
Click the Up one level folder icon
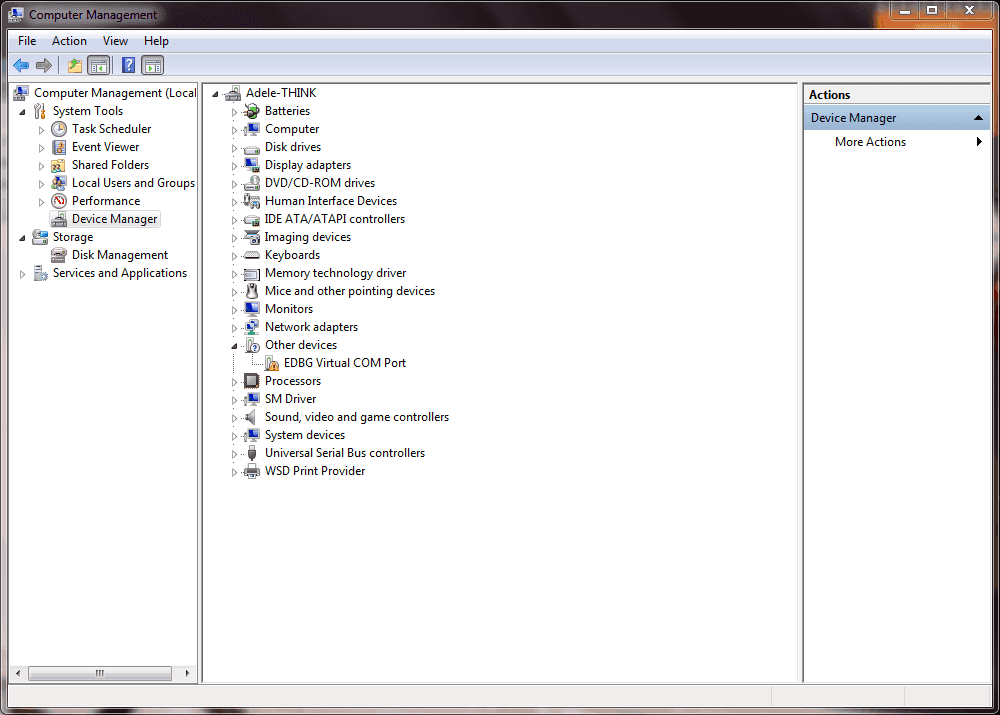[74, 66]
